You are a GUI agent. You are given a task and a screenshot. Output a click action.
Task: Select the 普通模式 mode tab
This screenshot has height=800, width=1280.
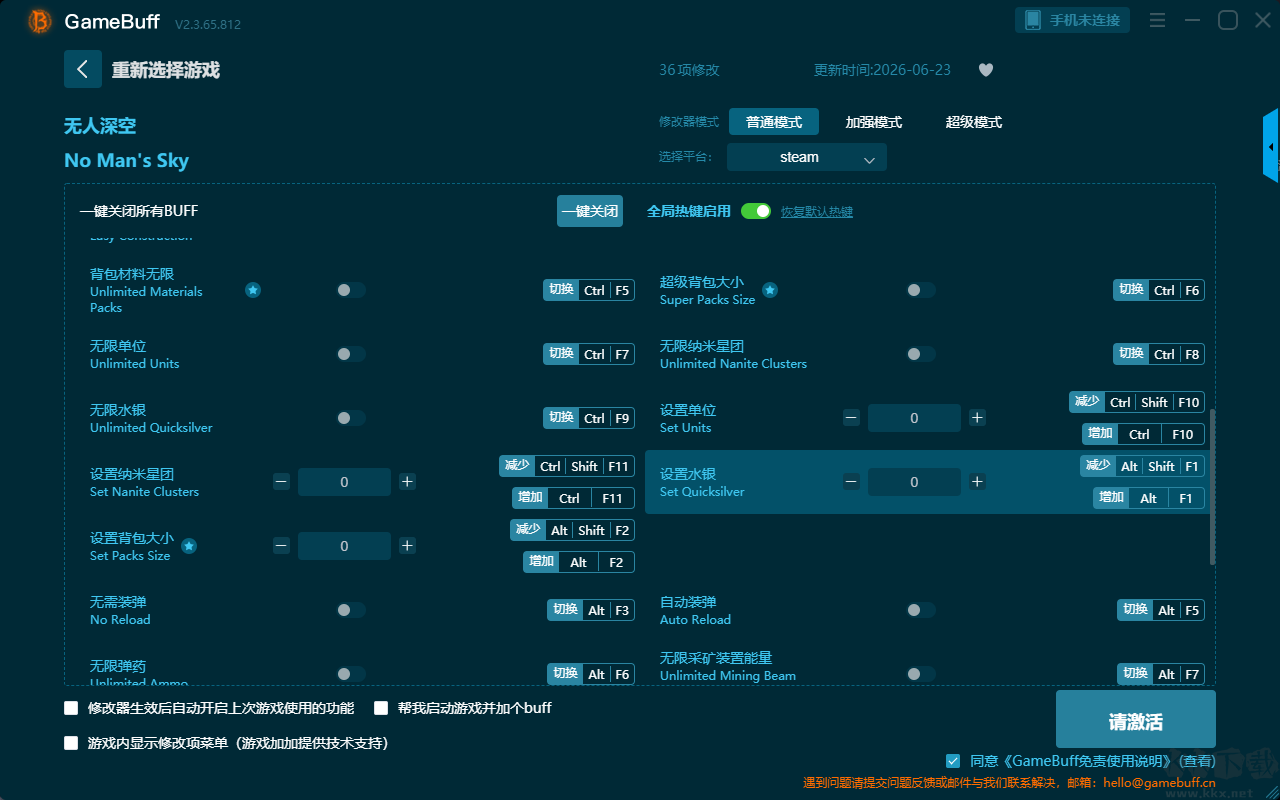774,122
